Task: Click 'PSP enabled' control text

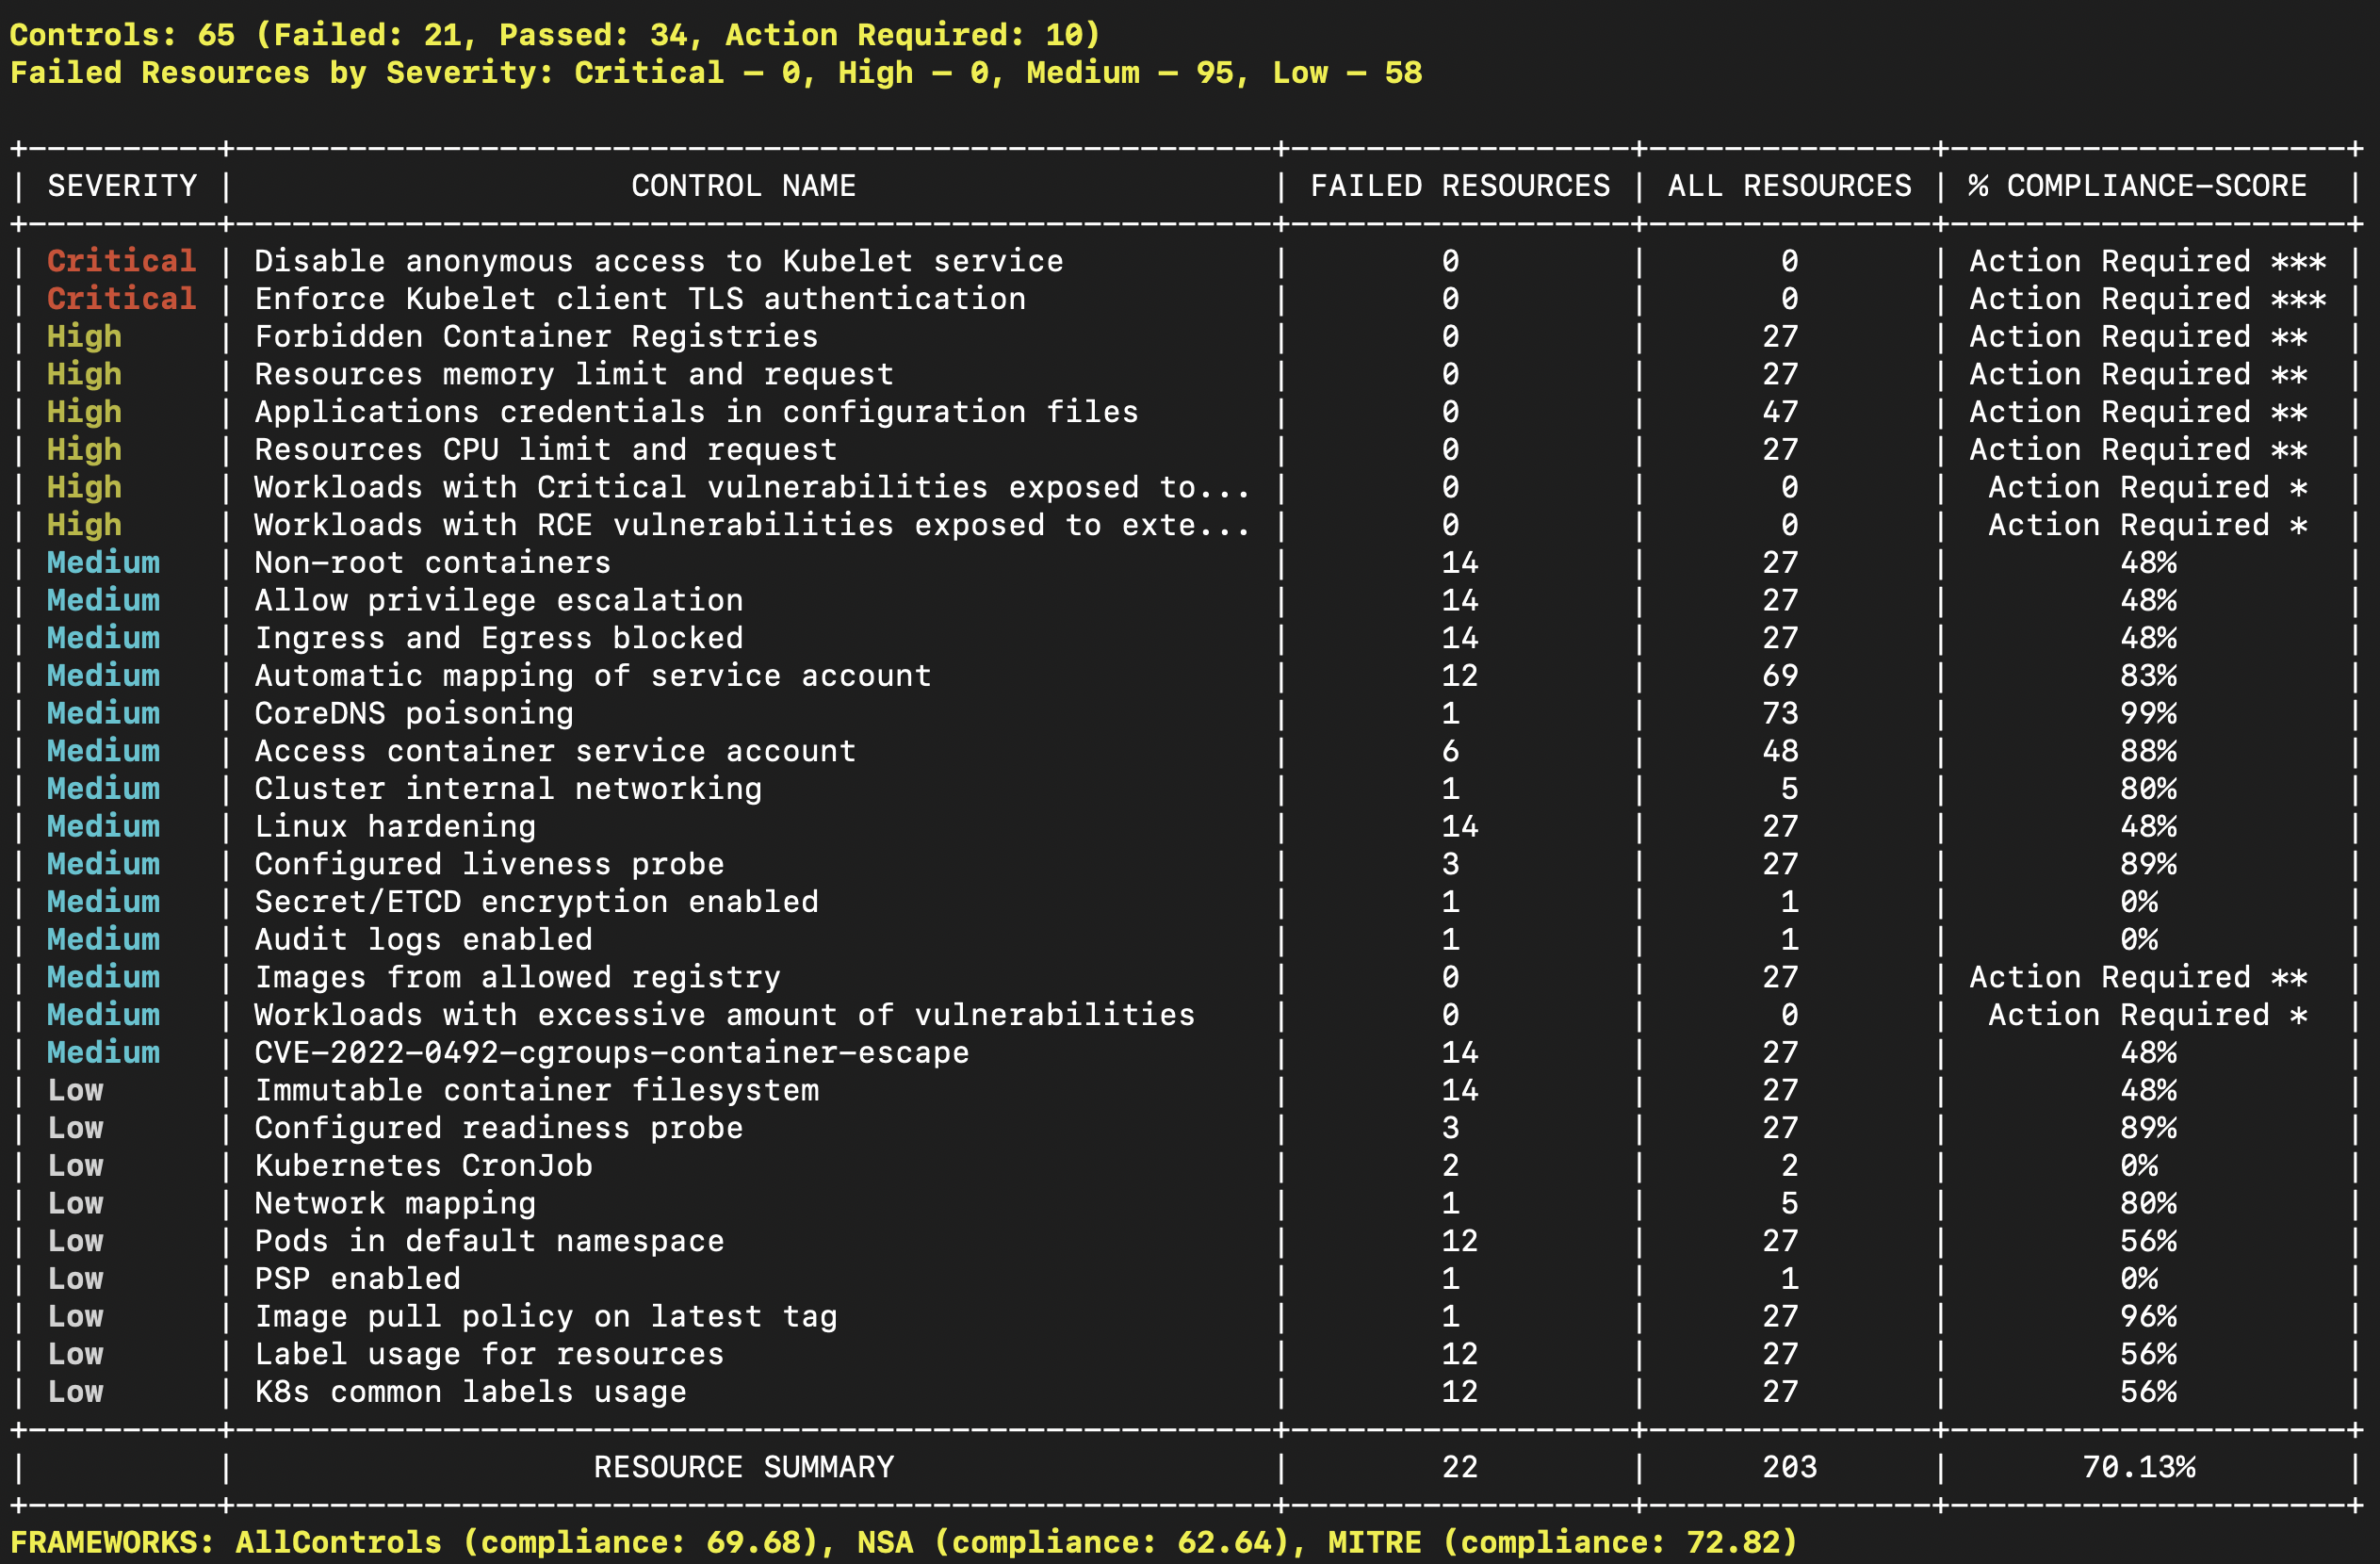Action: point(357,1279)
